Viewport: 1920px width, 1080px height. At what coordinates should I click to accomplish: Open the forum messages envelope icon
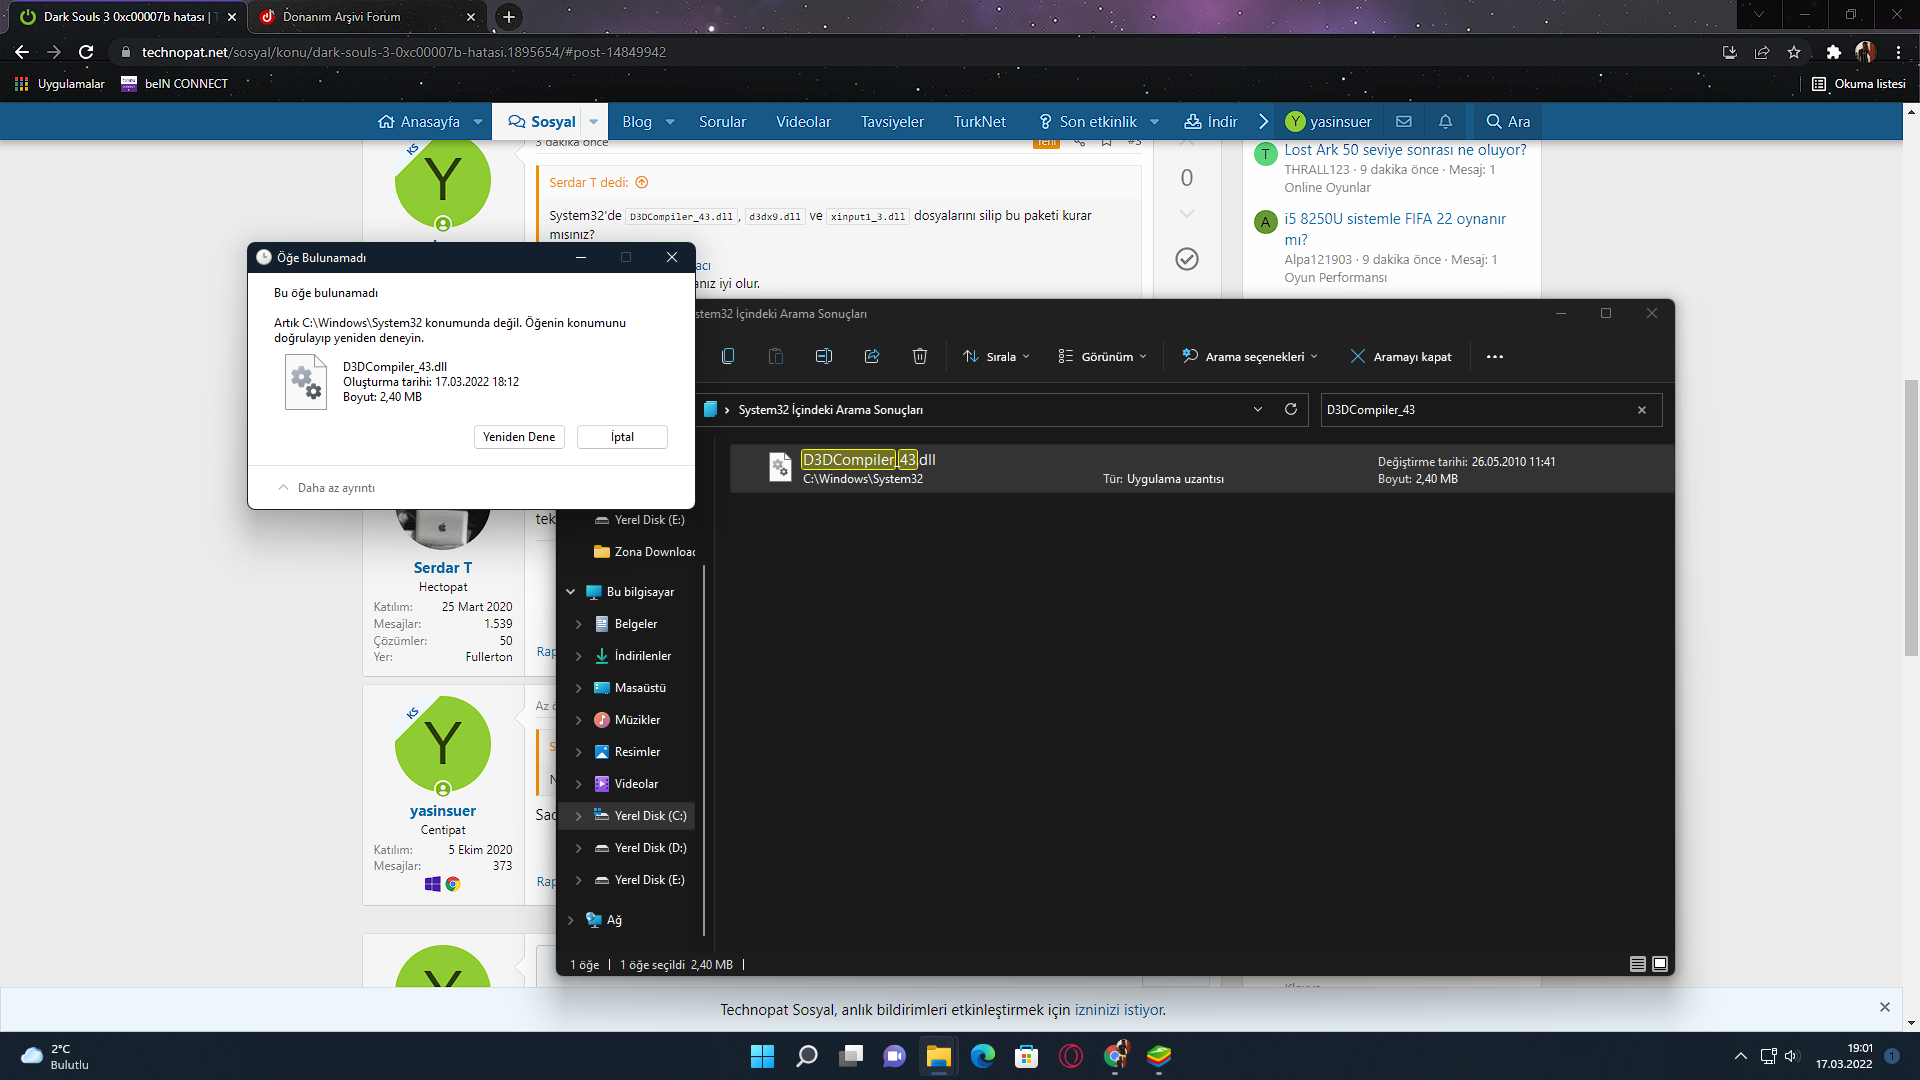coord(1404,121)
